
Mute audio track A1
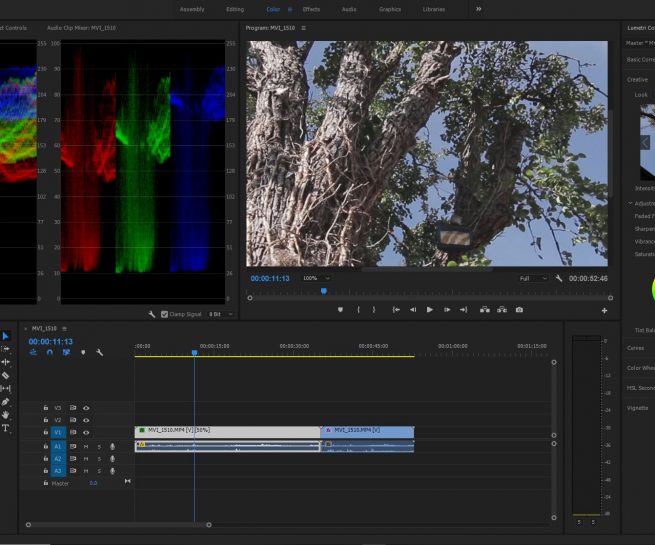pyautogui.click(x=86, y=446)
